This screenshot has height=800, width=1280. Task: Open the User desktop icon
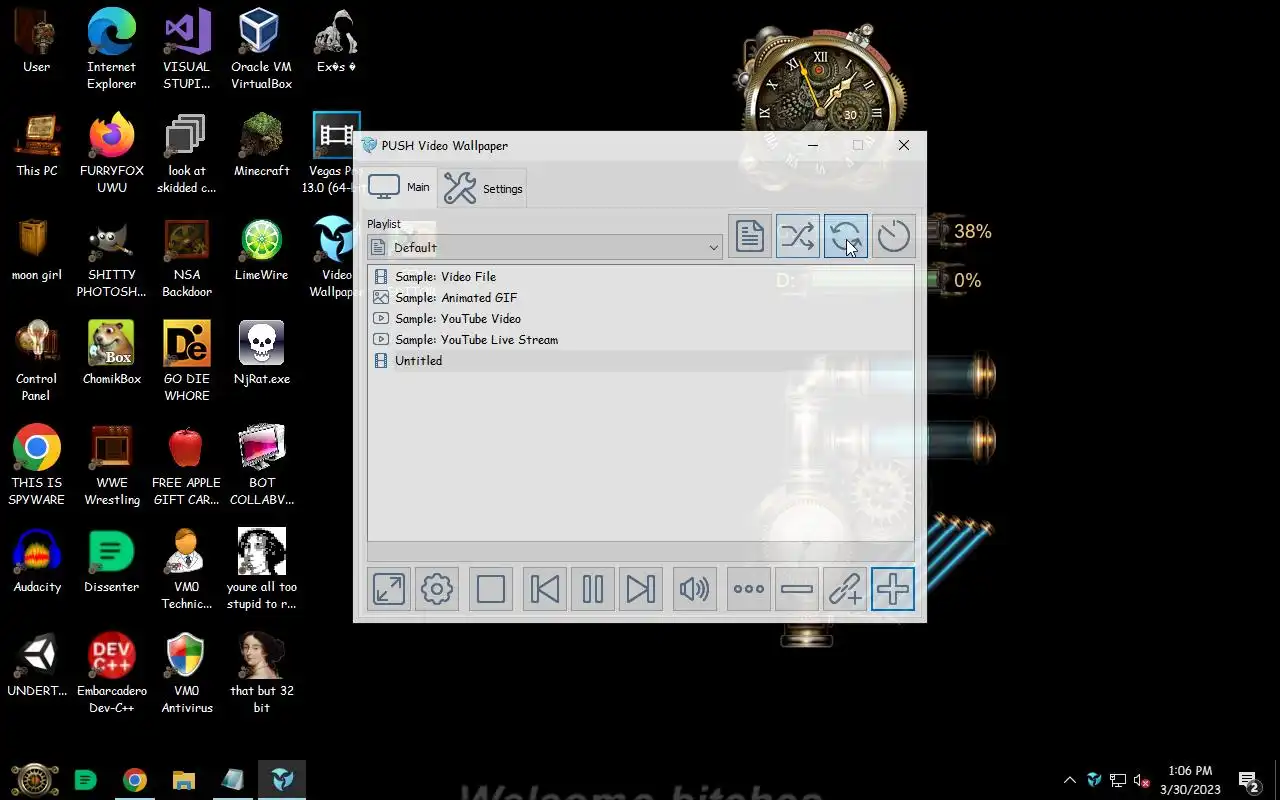click(x=37, y=42)
